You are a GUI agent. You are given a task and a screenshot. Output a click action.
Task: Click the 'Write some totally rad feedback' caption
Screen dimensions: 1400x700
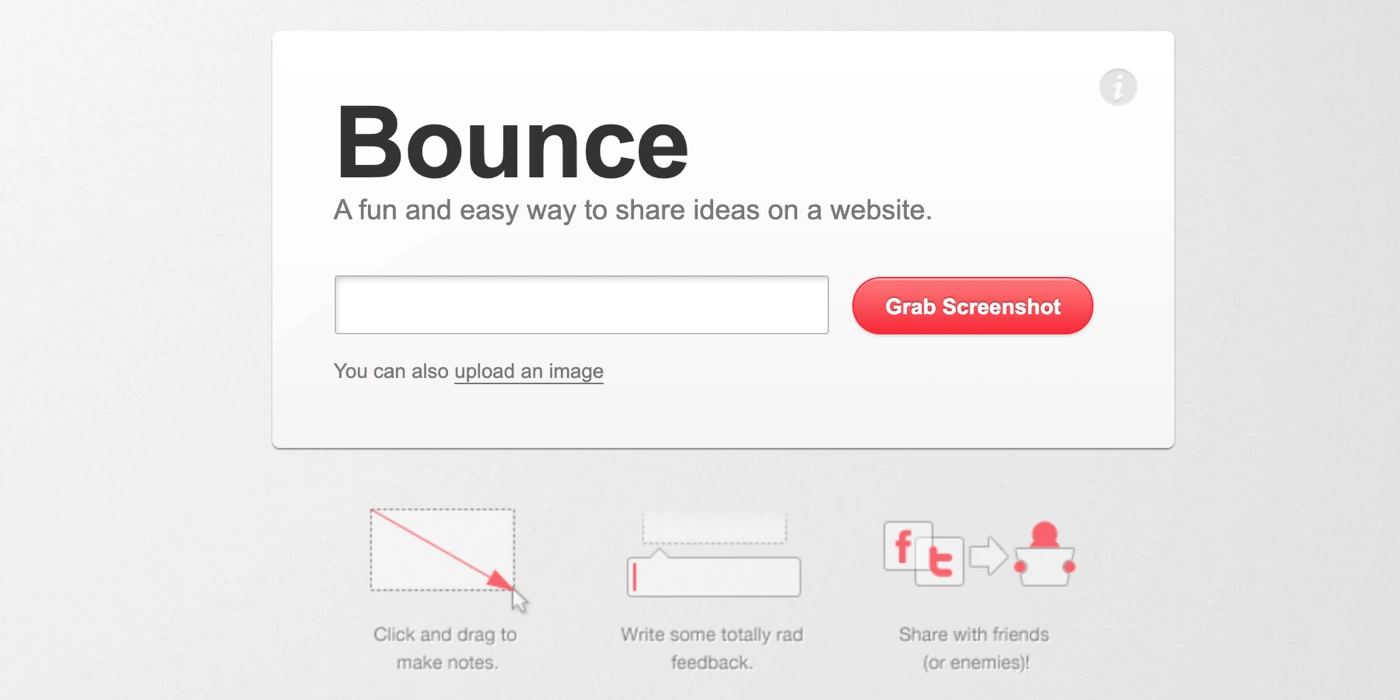point(711,648)
